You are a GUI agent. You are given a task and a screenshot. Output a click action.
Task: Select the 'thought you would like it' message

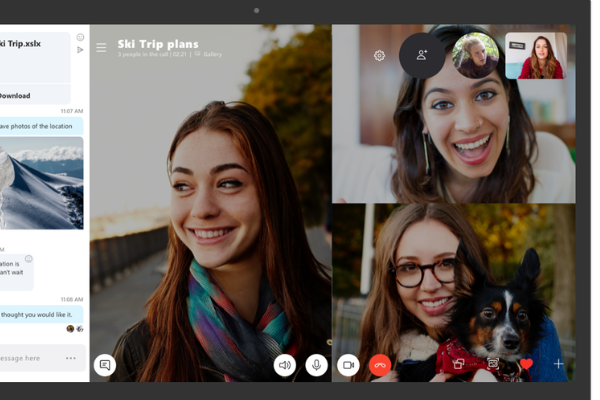(41, 314)
